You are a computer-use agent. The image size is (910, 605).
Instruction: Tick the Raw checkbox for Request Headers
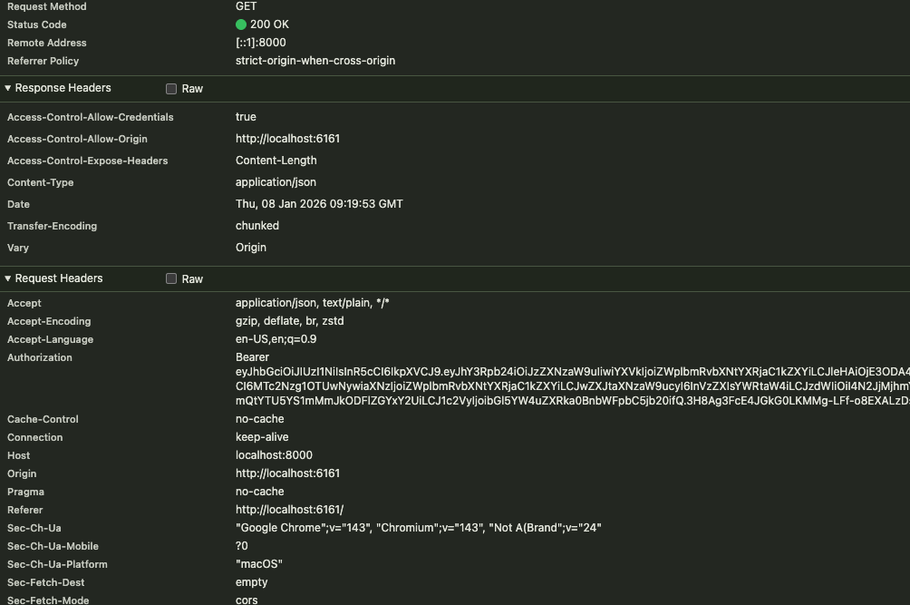tap(171, 279)
